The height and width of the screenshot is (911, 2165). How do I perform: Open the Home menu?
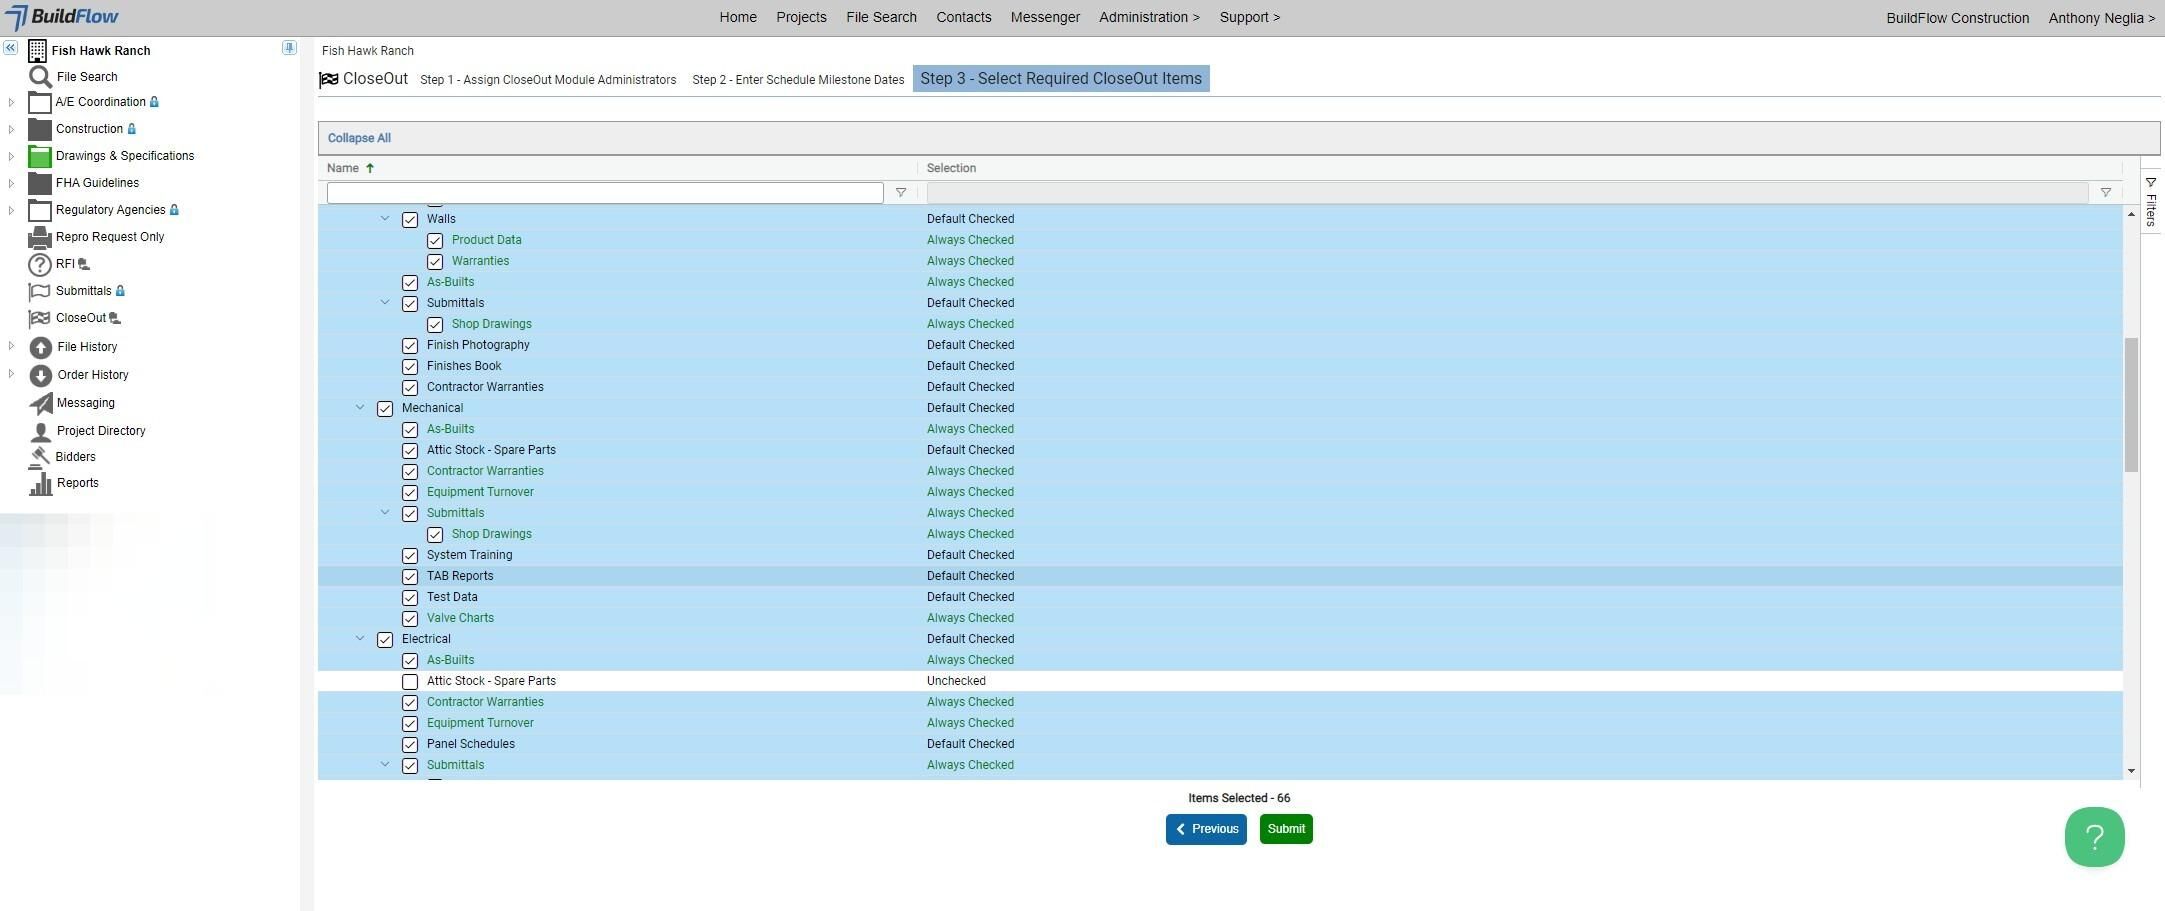click(738, 17)
